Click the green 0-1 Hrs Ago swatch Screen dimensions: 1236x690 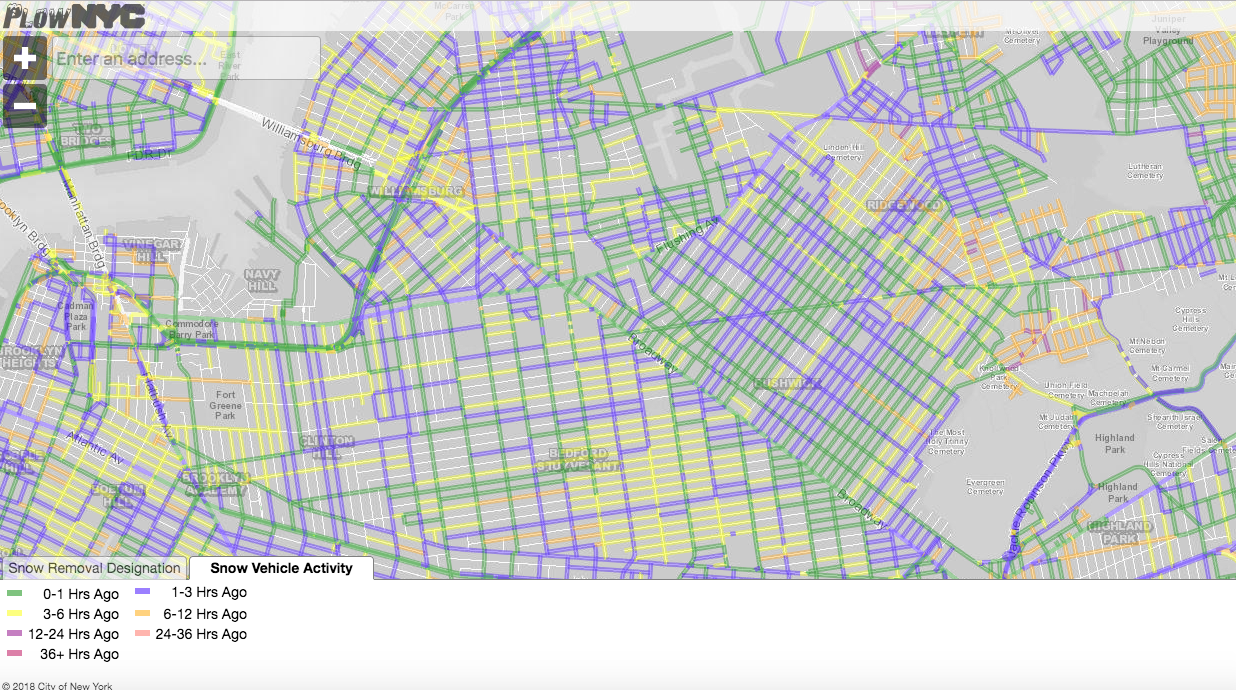tap(14, 594)
